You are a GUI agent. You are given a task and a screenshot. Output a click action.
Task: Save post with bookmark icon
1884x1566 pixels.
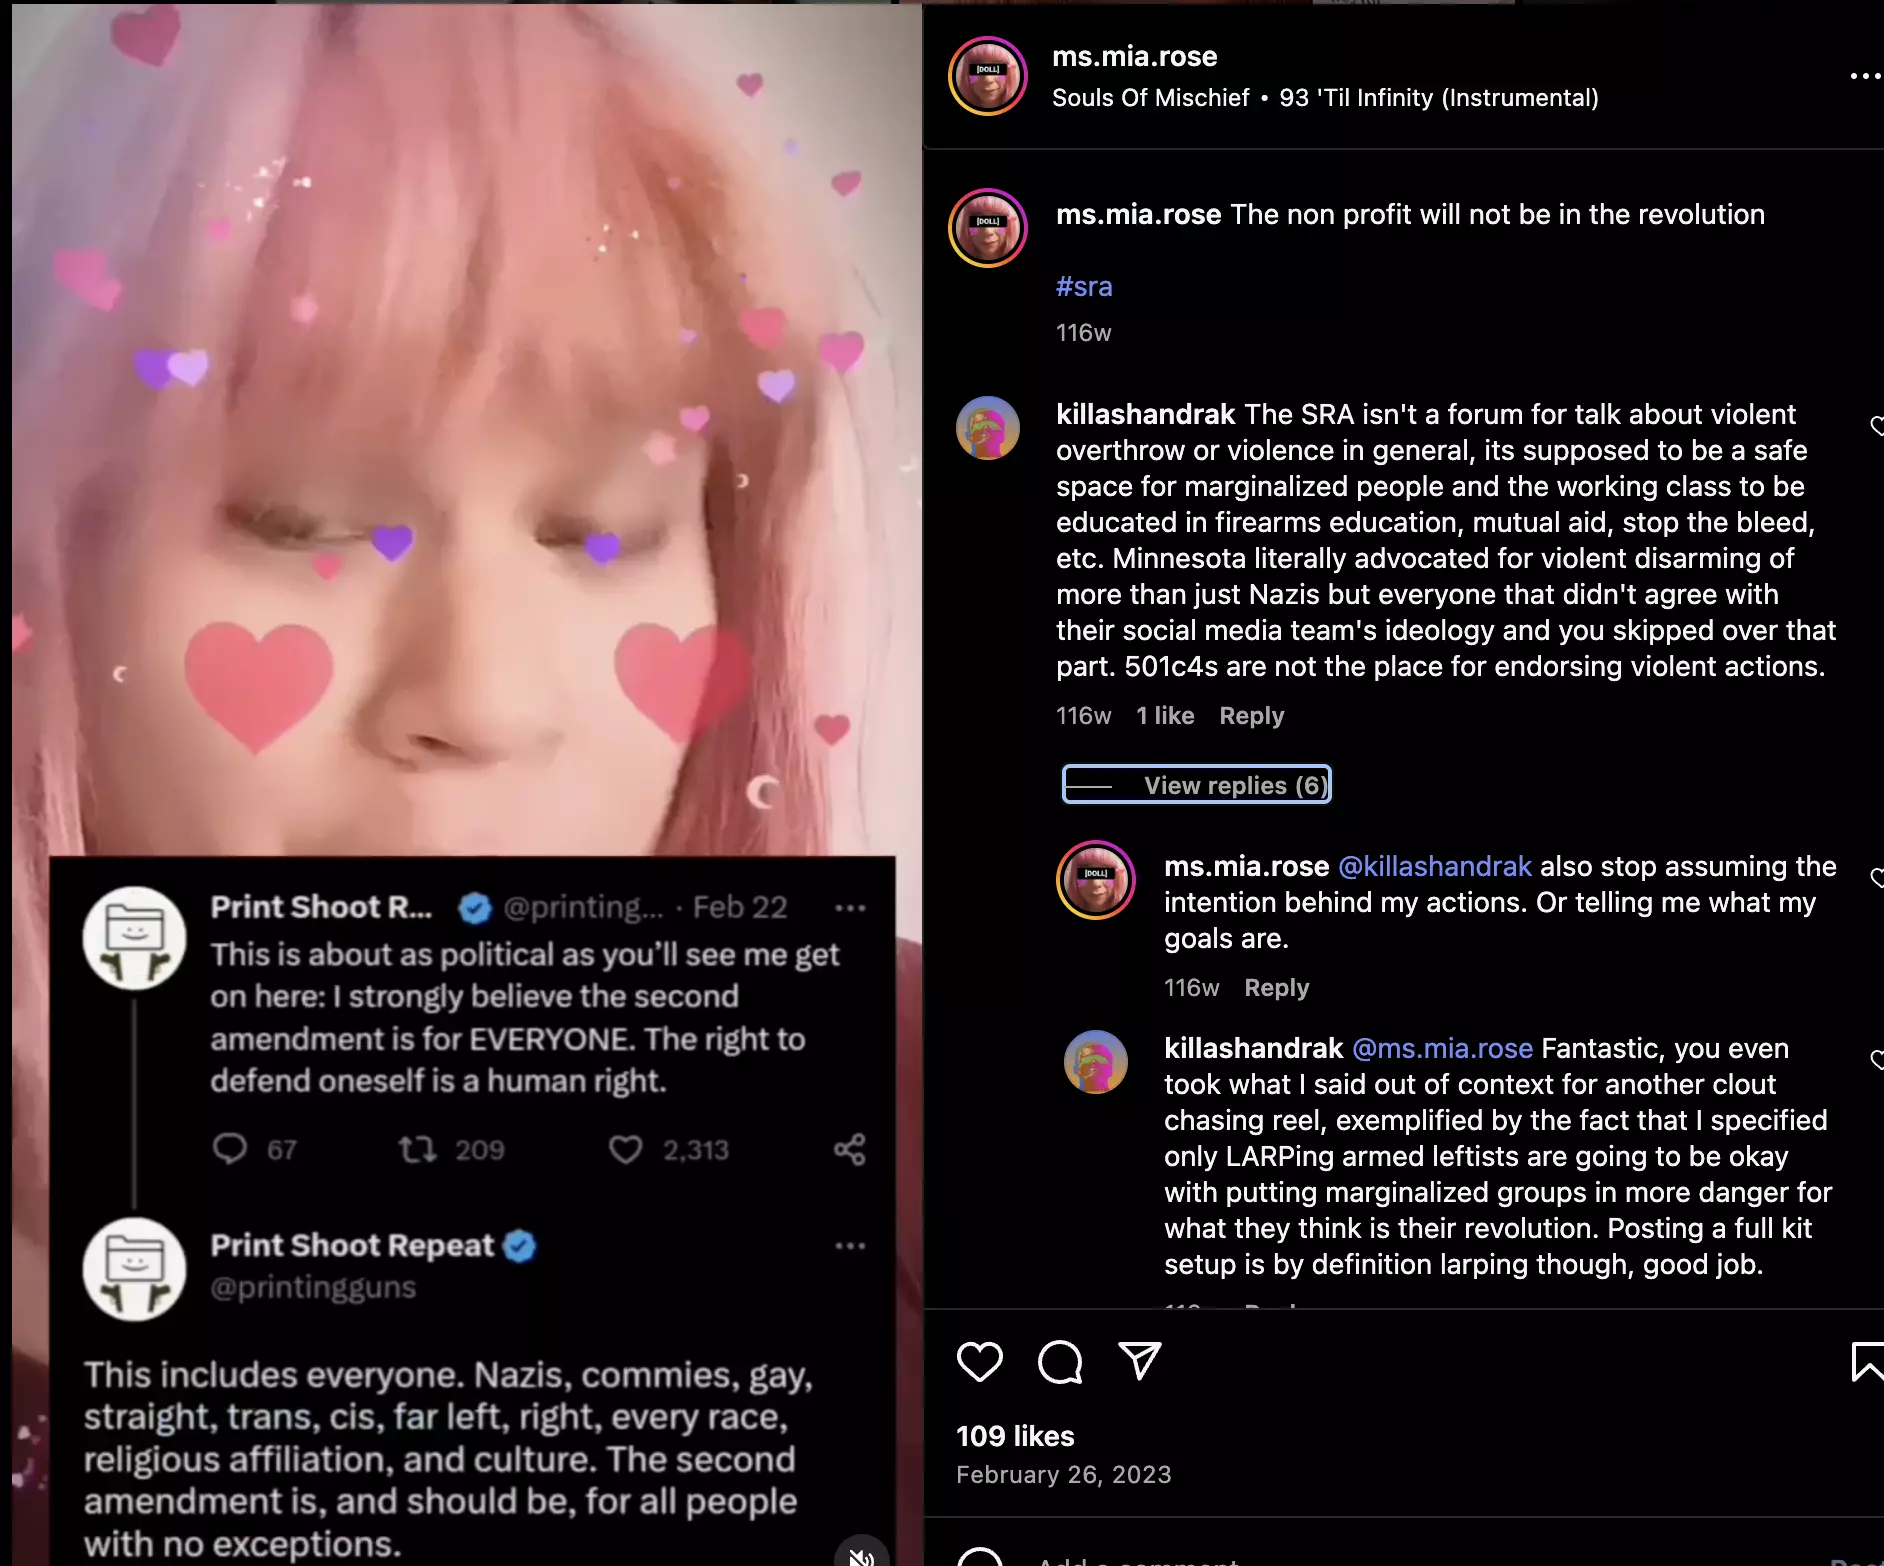[x=1867, y=1362]
